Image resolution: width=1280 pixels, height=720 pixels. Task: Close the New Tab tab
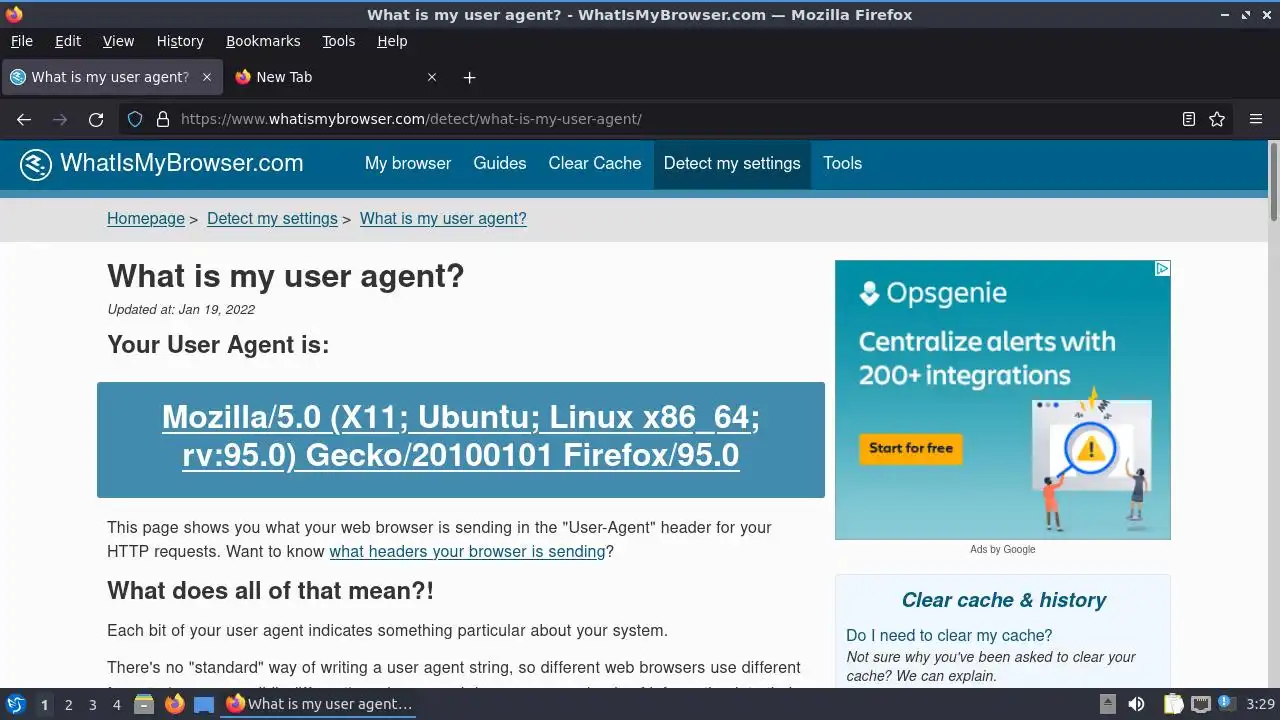click(x=432, y=77)
